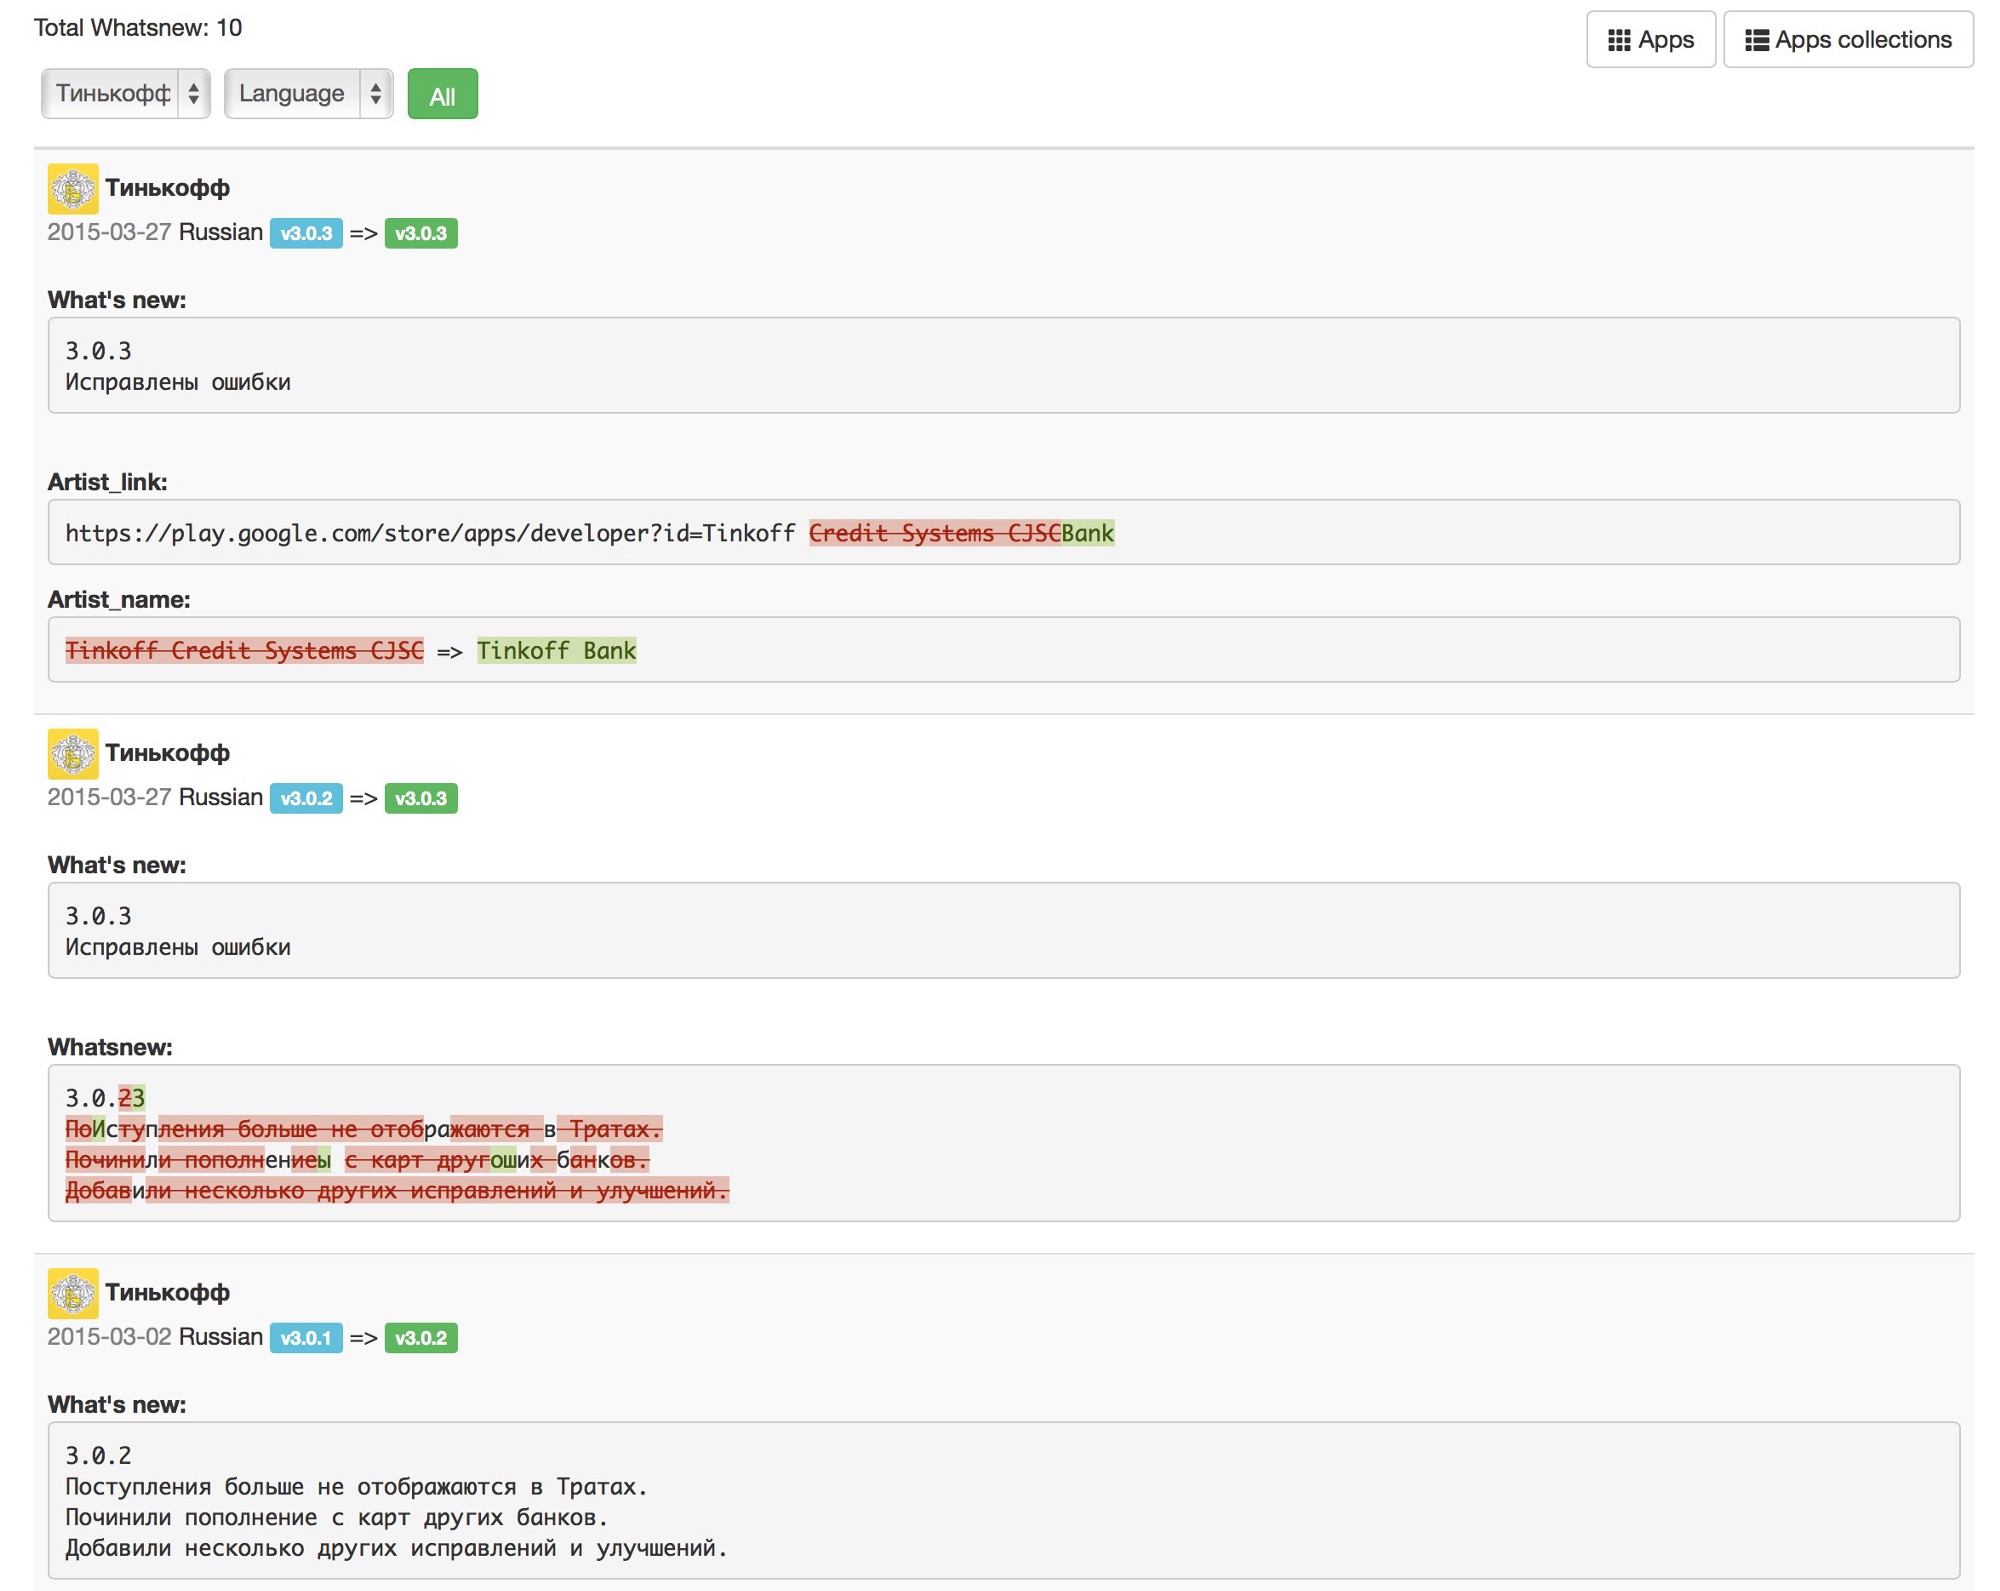Click the Apps grid button
Image resolution: width=2000 pixels, height=1591 pixels.
(x=1650, y=40)
